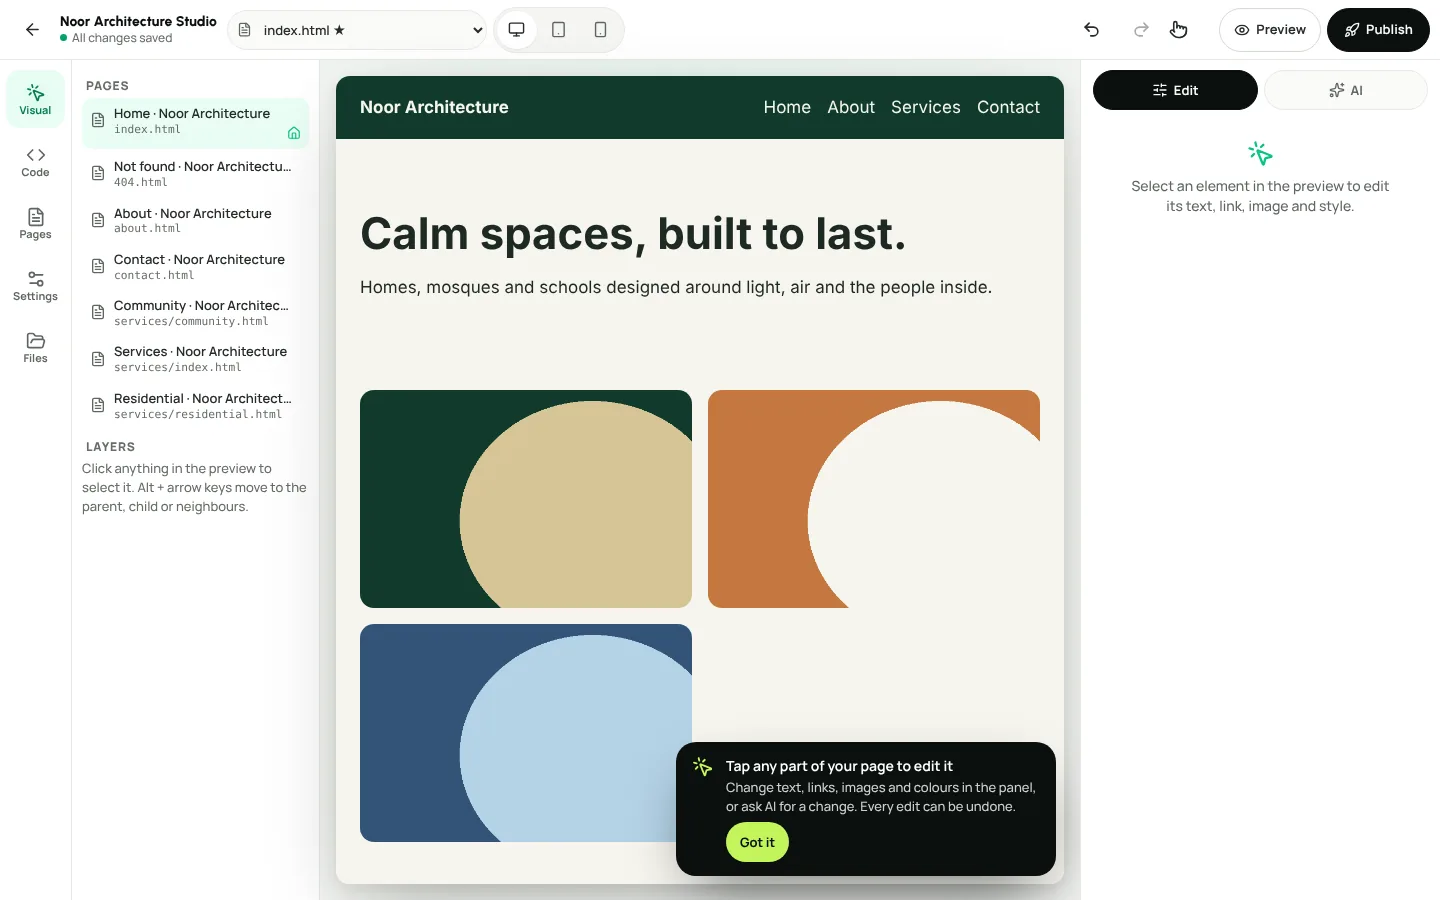Viewport: 1440px width, 900px height.
Task: Click About link in preview navigation
Action: click(851, 107)
